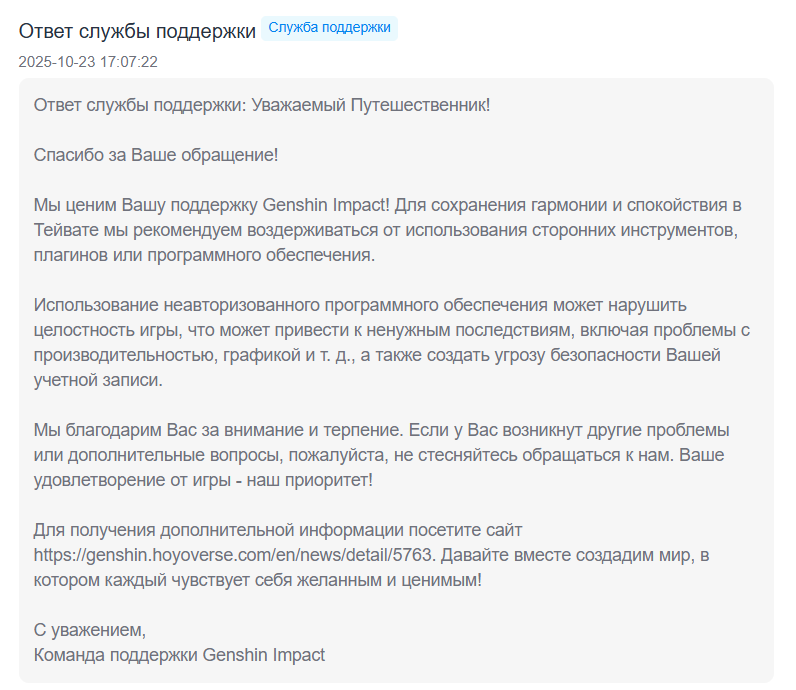796x690 pixels.
Task: Click the signature "Команда поддержки Genshin Impact"
Action: pyautogui.click(x=179, y=656)
